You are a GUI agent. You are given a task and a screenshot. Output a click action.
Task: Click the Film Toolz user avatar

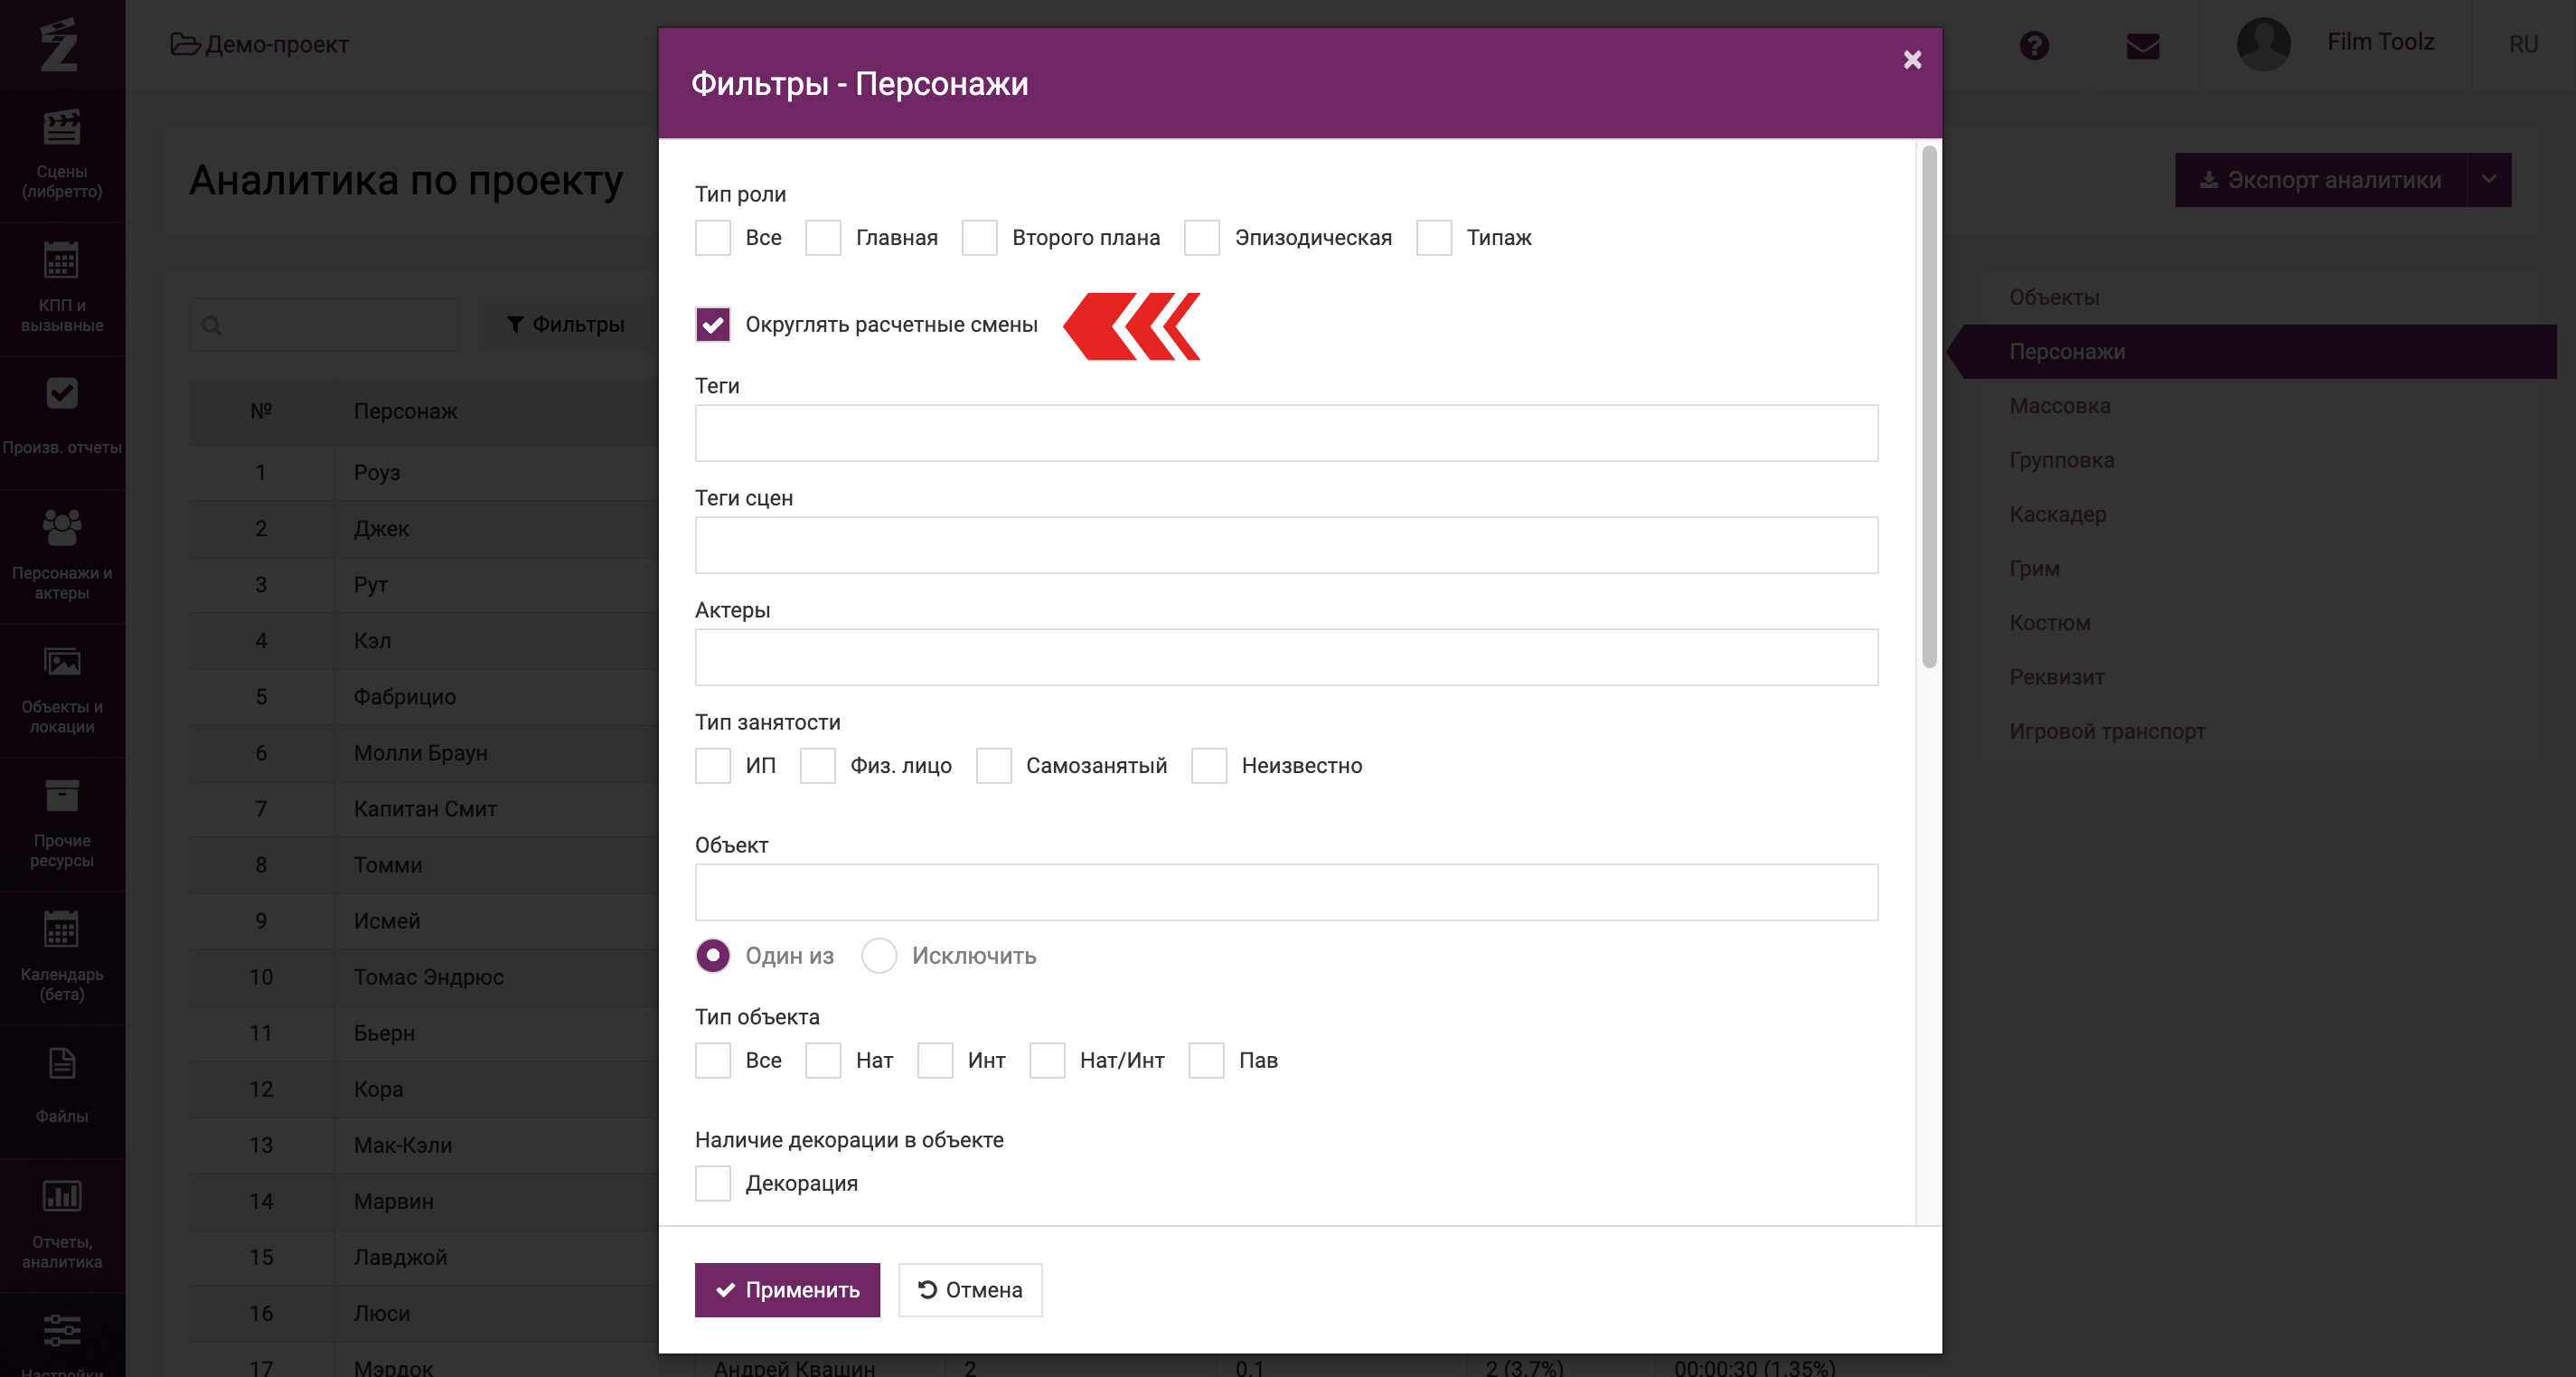(2263, 44)
